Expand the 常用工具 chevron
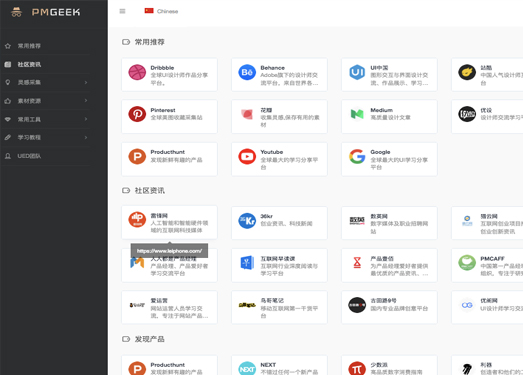This screenshot has height=375, width=523. point(86,119)
